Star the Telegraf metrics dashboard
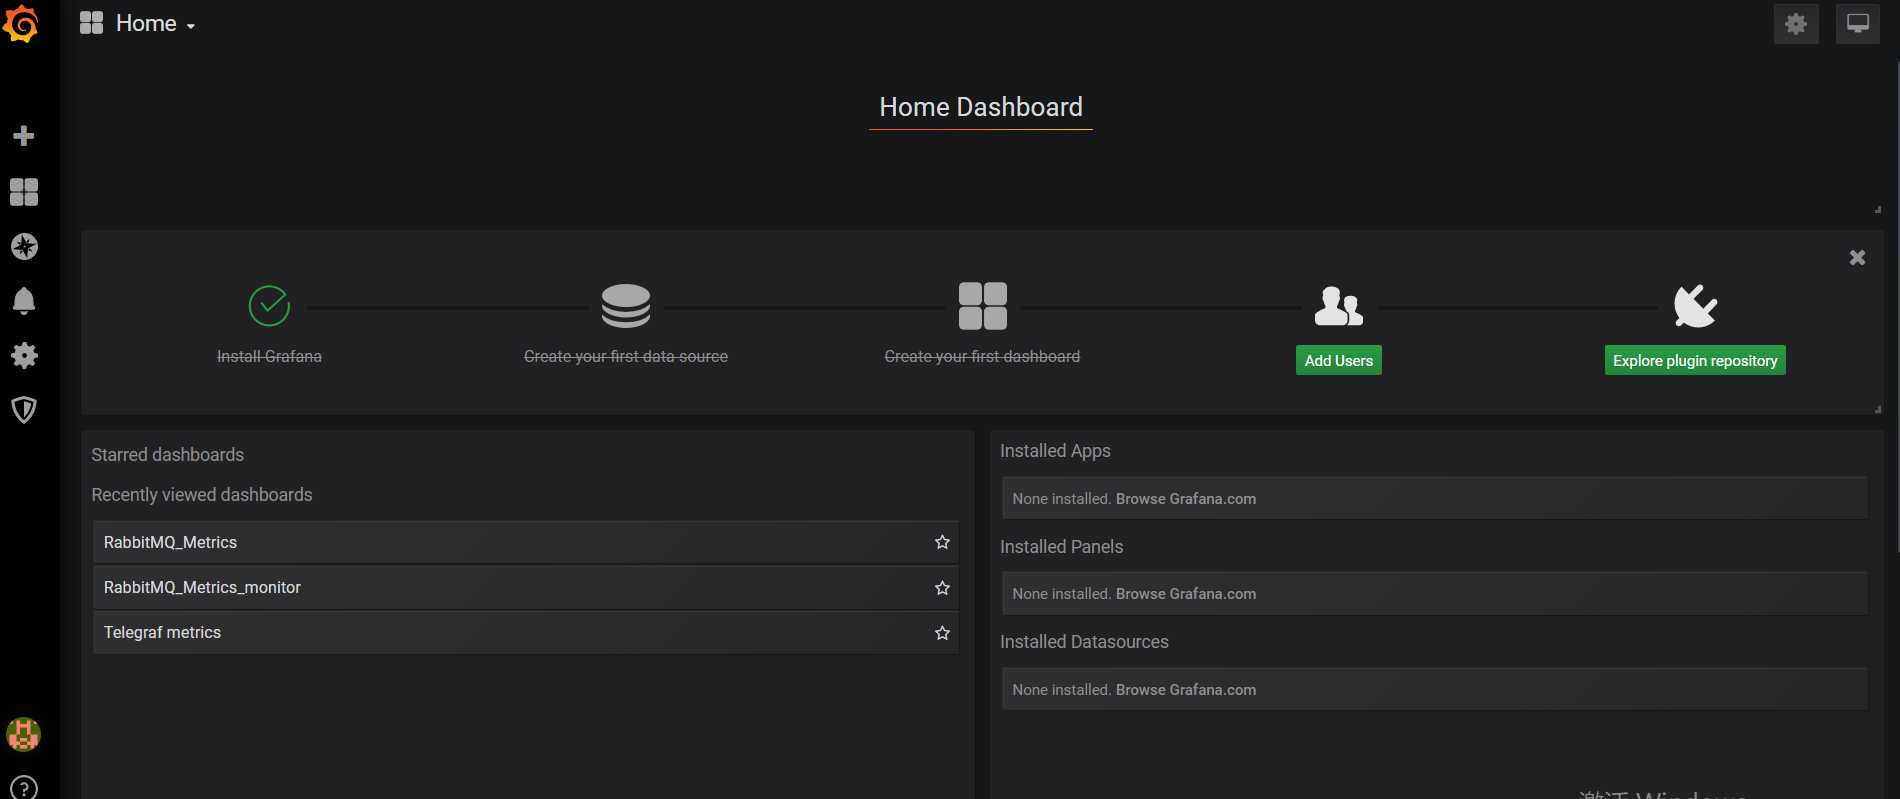This screenshot has width=1900, height=799. 942,633
